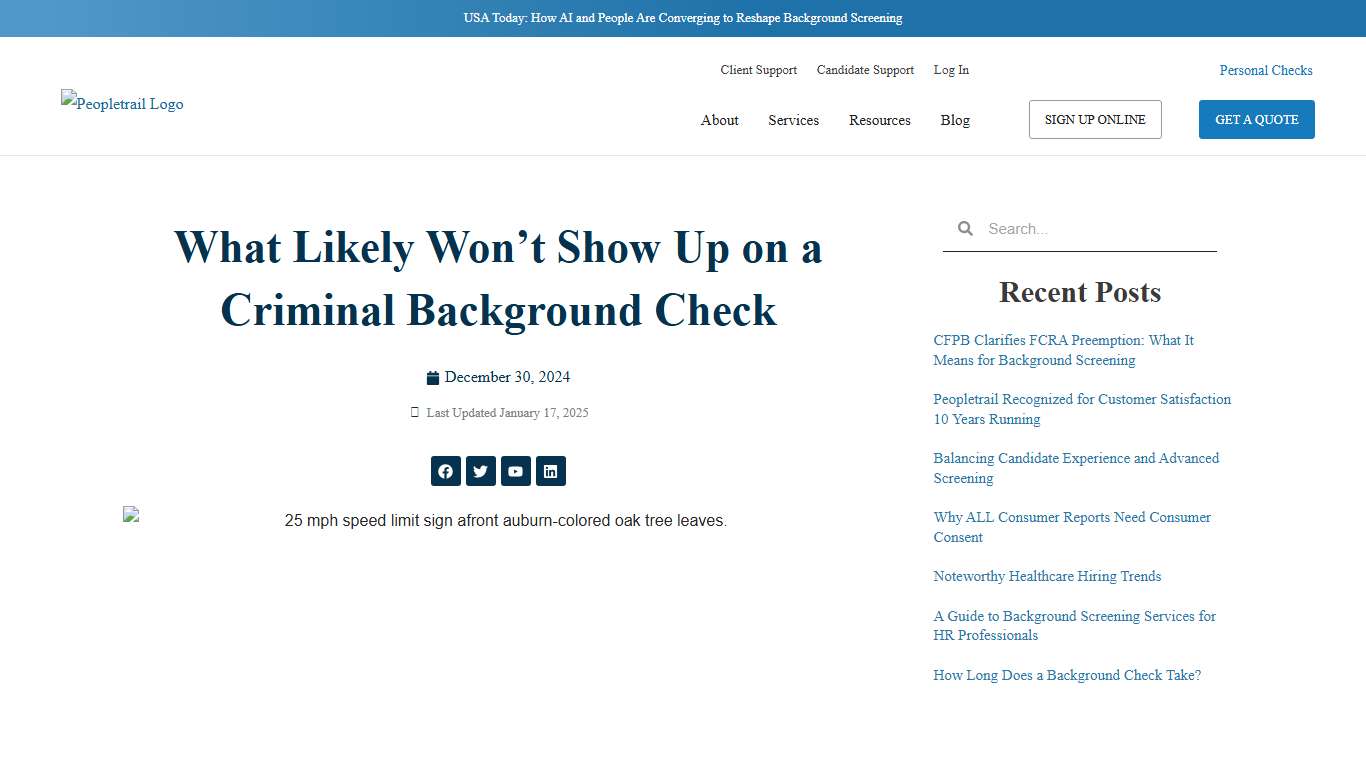Click the calendar icon beside December 30

click(432, 377)
